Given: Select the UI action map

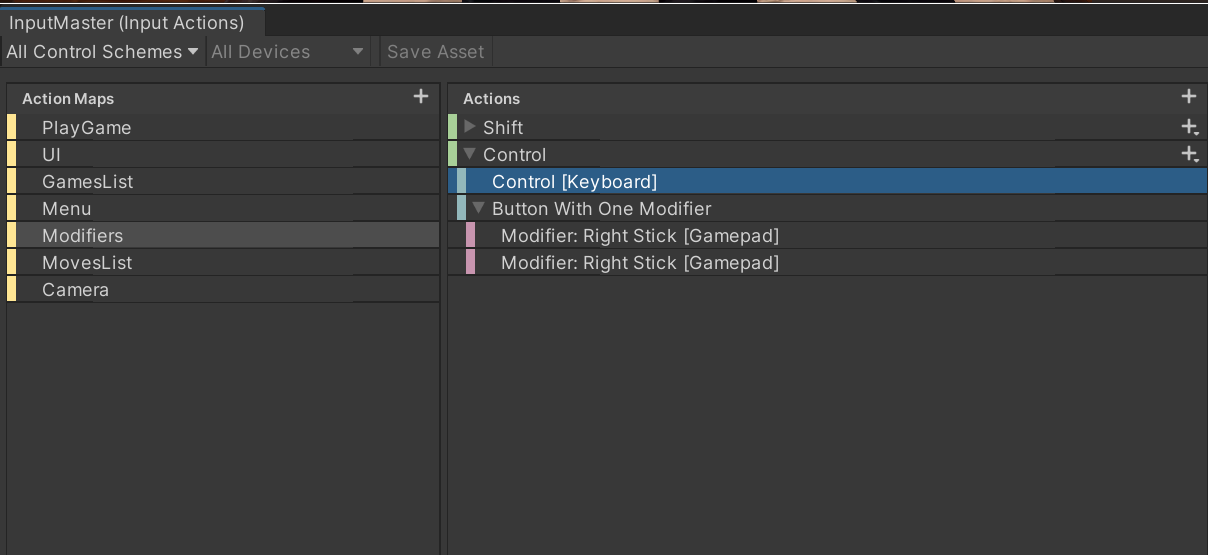Looking at the screenshot, I should click(52, 155).
